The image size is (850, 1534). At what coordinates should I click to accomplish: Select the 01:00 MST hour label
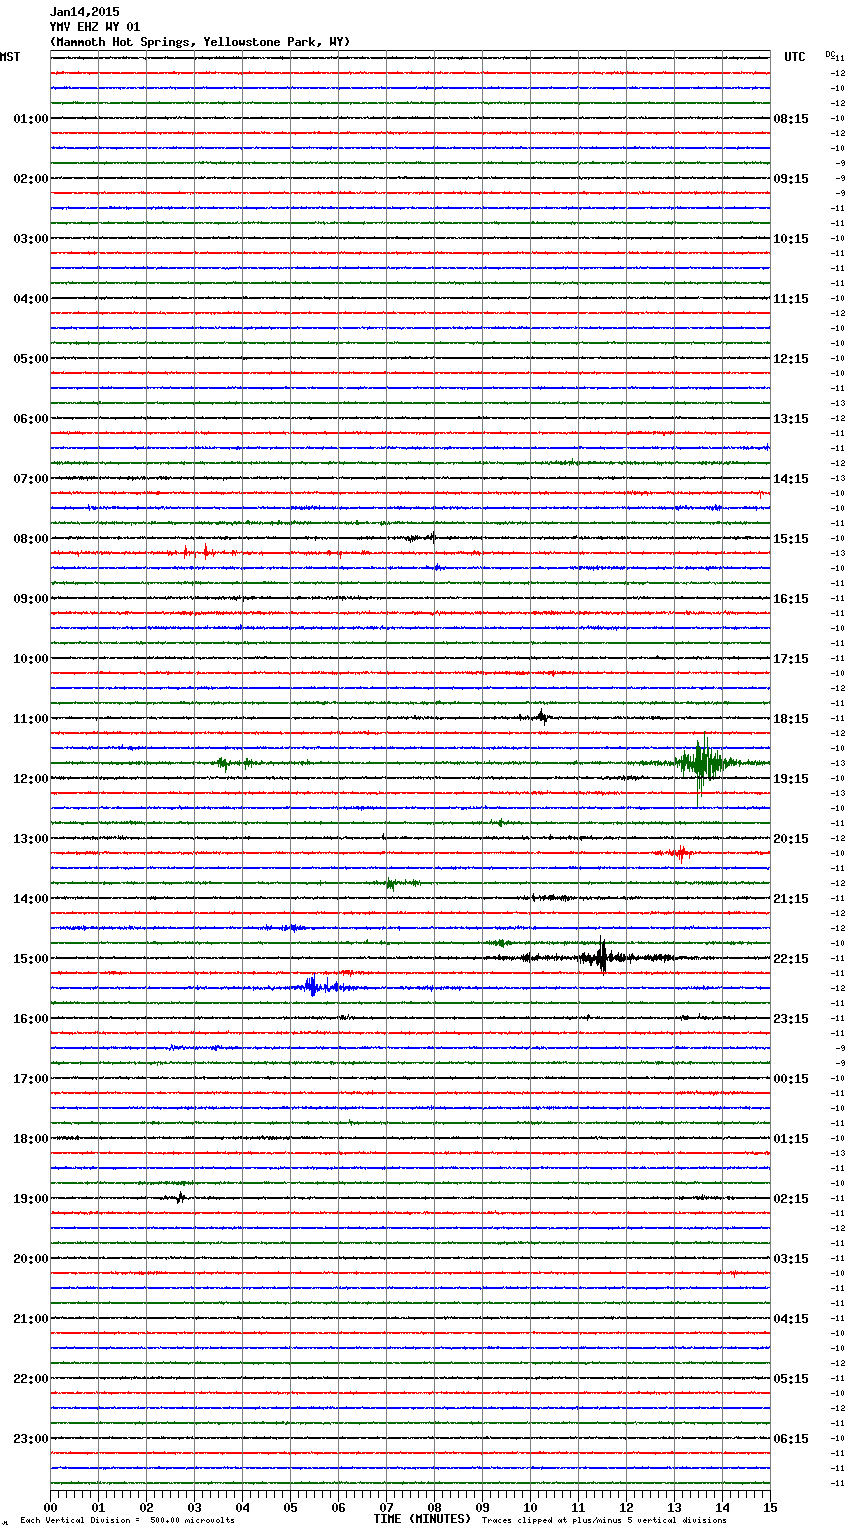[30, 119]
